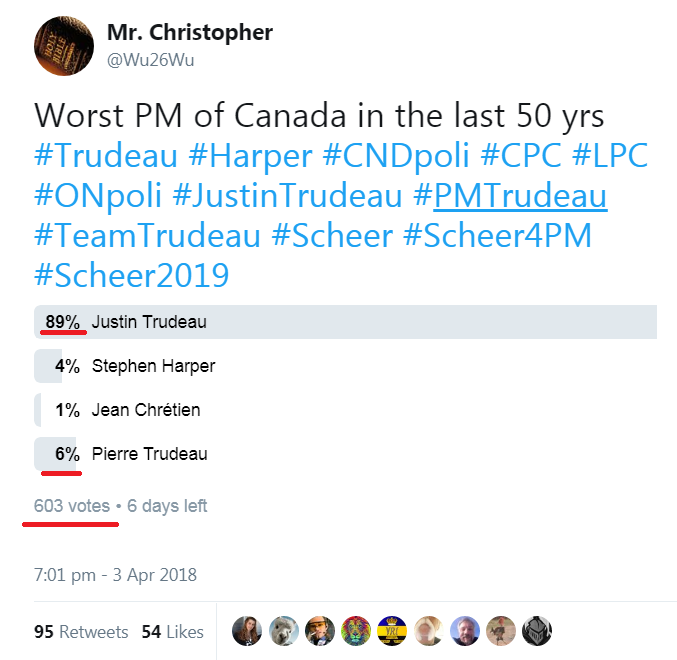Viewport: 677px width, 660px height.
Task: Open the knight helmet avatar profile
Action: (537, 631)
